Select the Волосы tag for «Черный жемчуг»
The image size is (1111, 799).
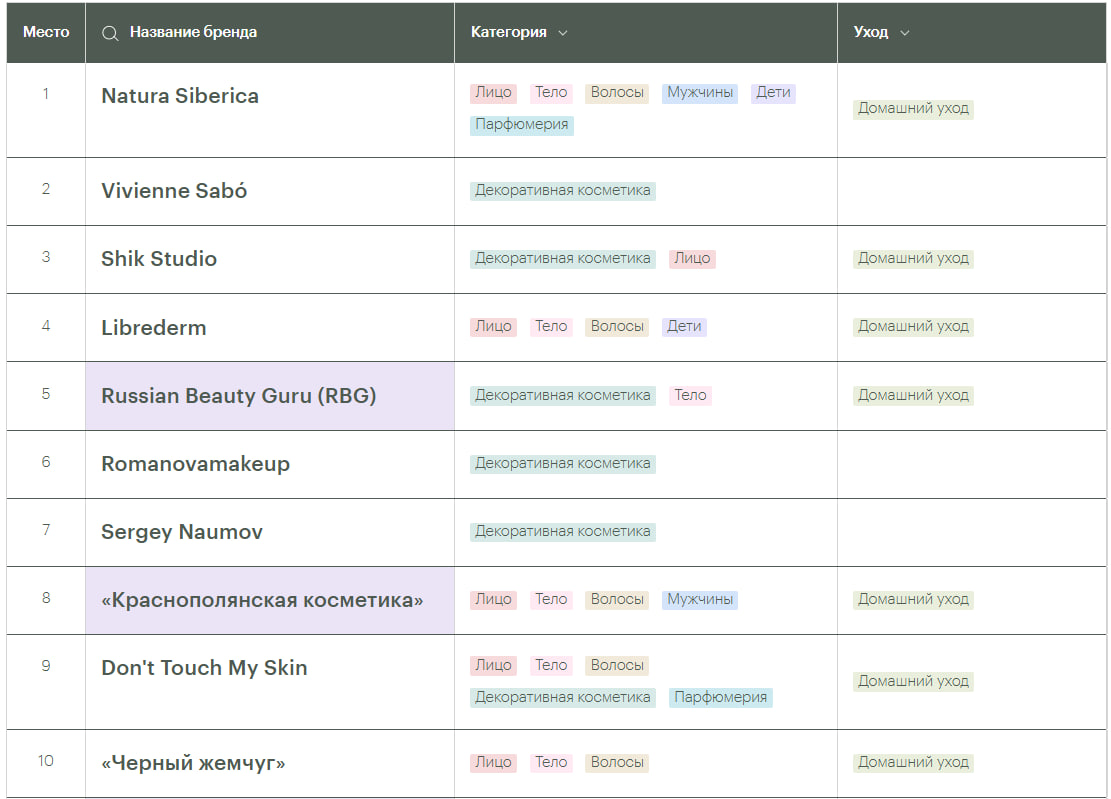point(617,763)
